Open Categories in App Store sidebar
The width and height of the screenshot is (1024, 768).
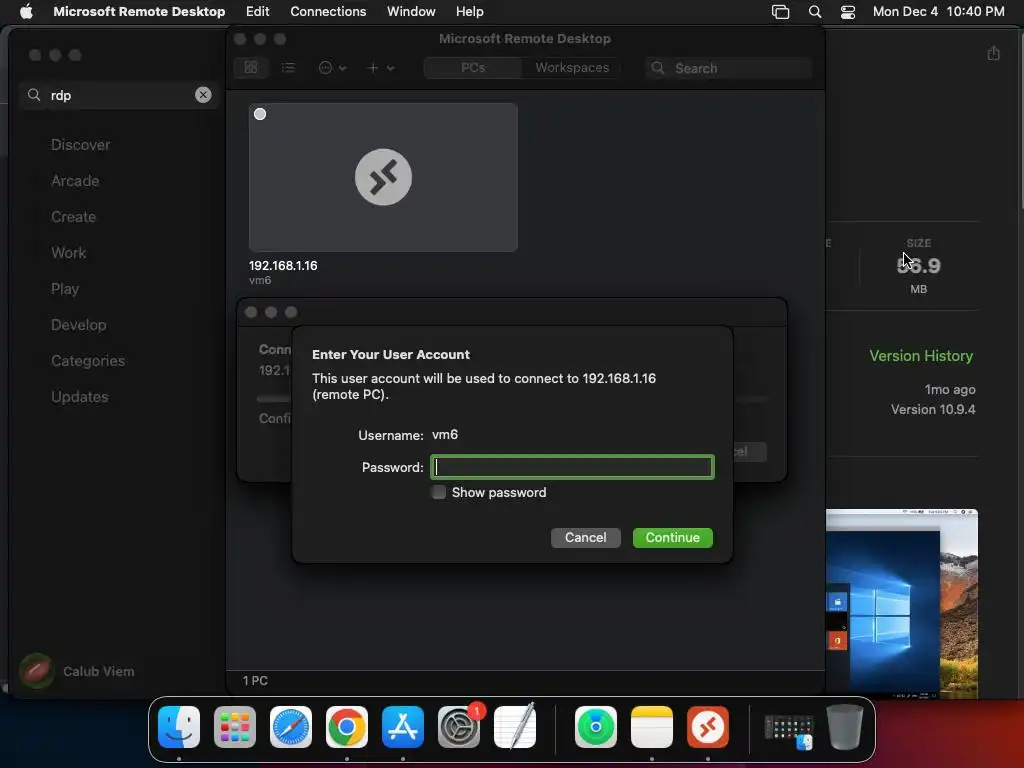(x=88, y=360)
